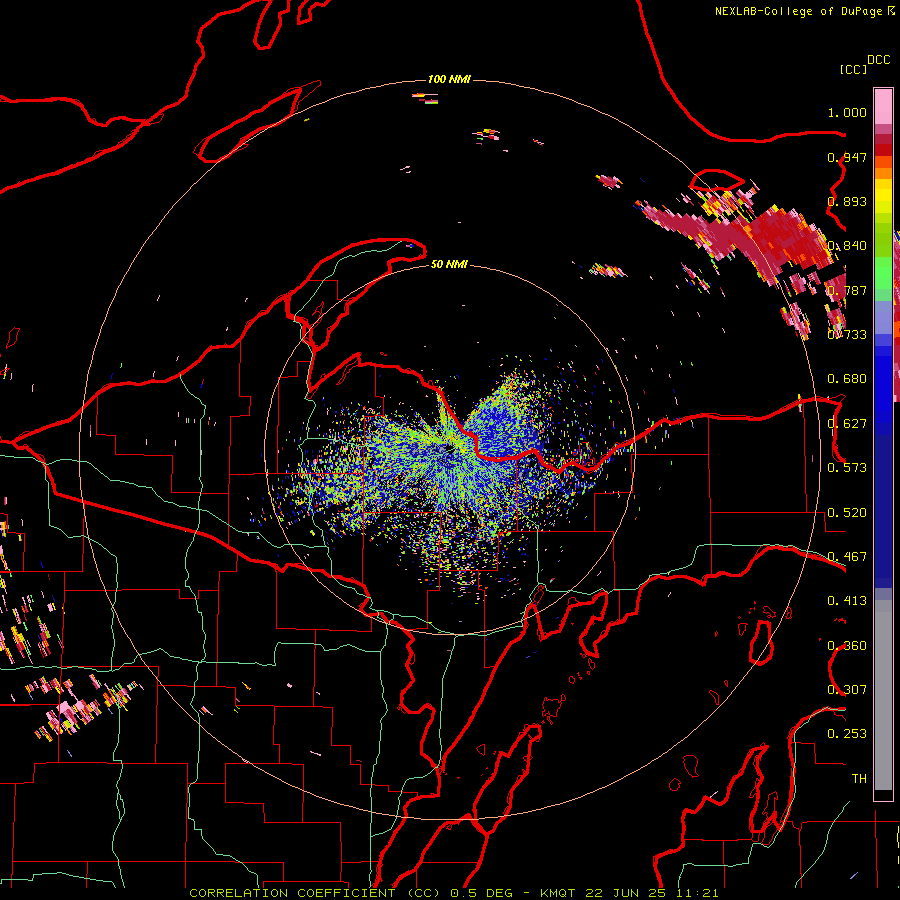Screen dimensions: 900x900
Task: Select the 0.253 scale value
Action: [x=847, y=734]
